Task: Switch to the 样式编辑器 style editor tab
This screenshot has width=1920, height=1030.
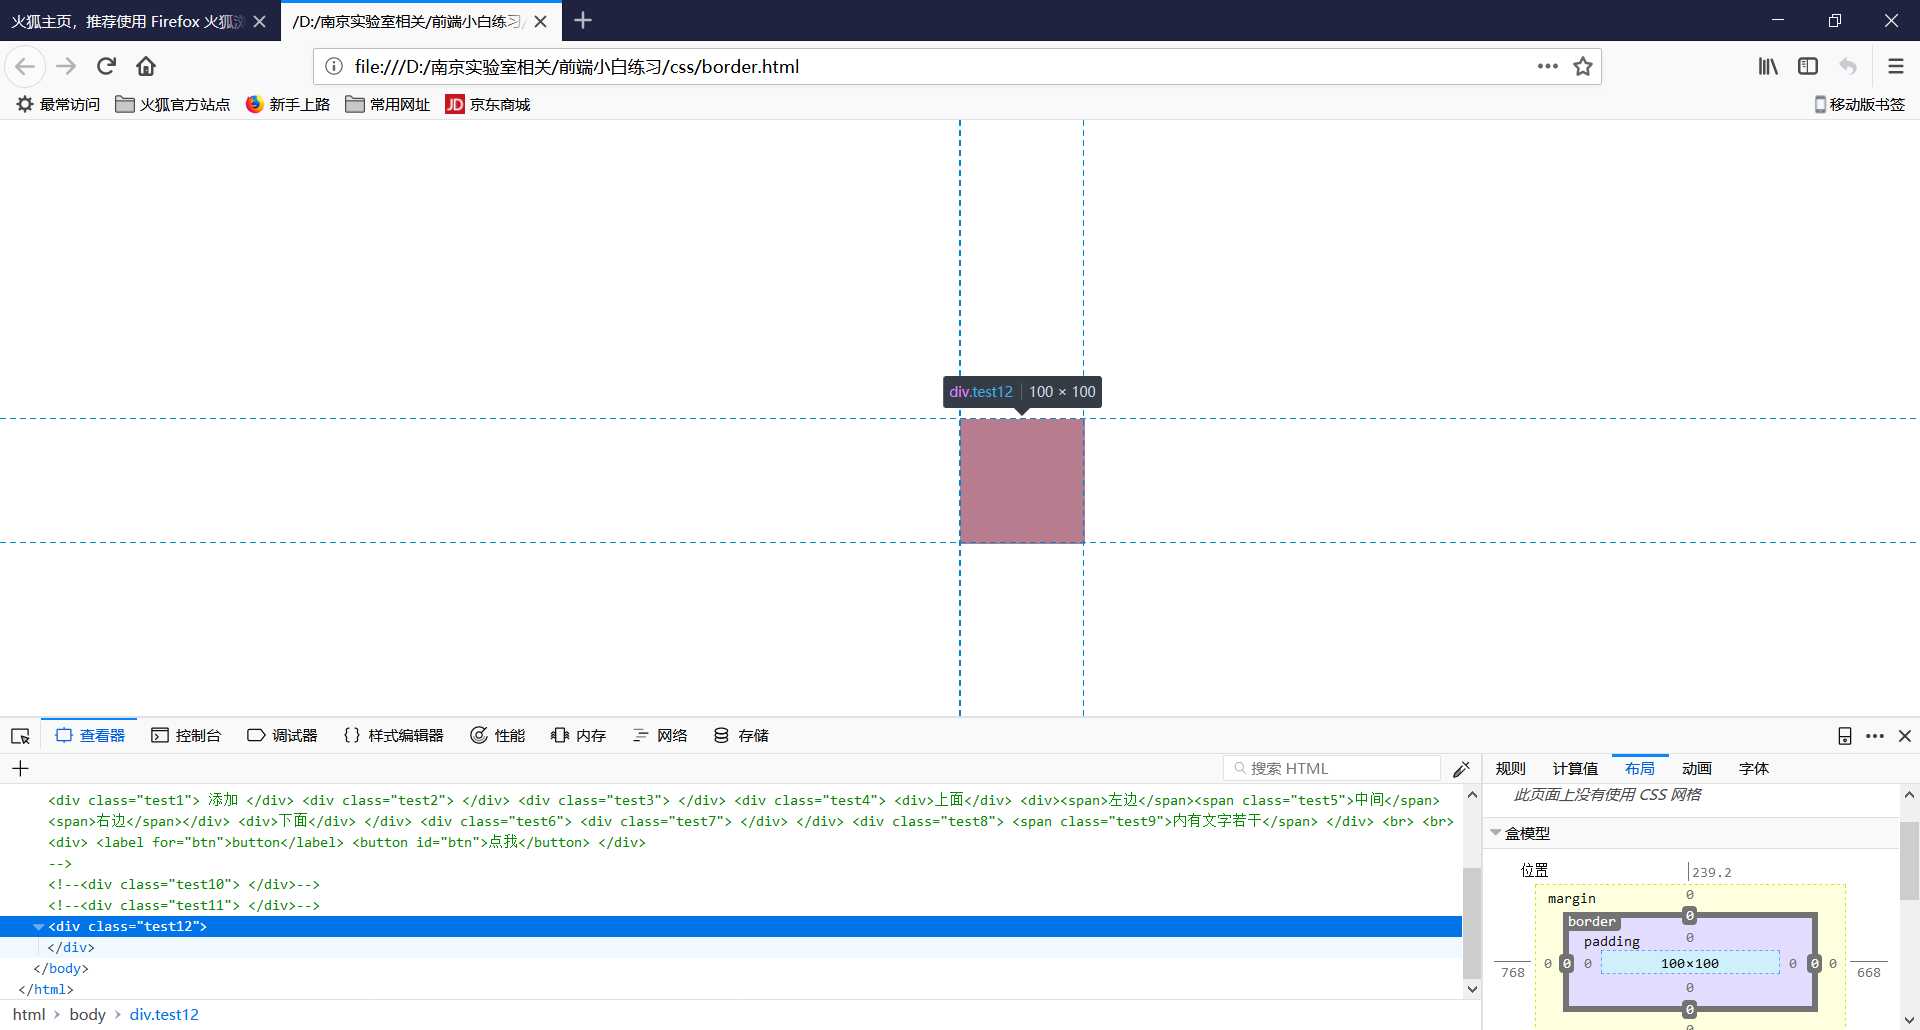Action: pos(393,735)
